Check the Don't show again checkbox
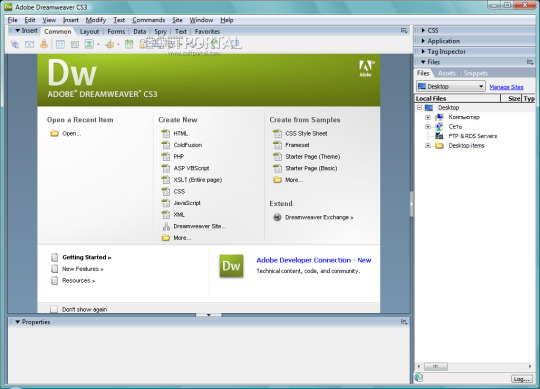Screen dimensions: 540x389 point(54,309)
